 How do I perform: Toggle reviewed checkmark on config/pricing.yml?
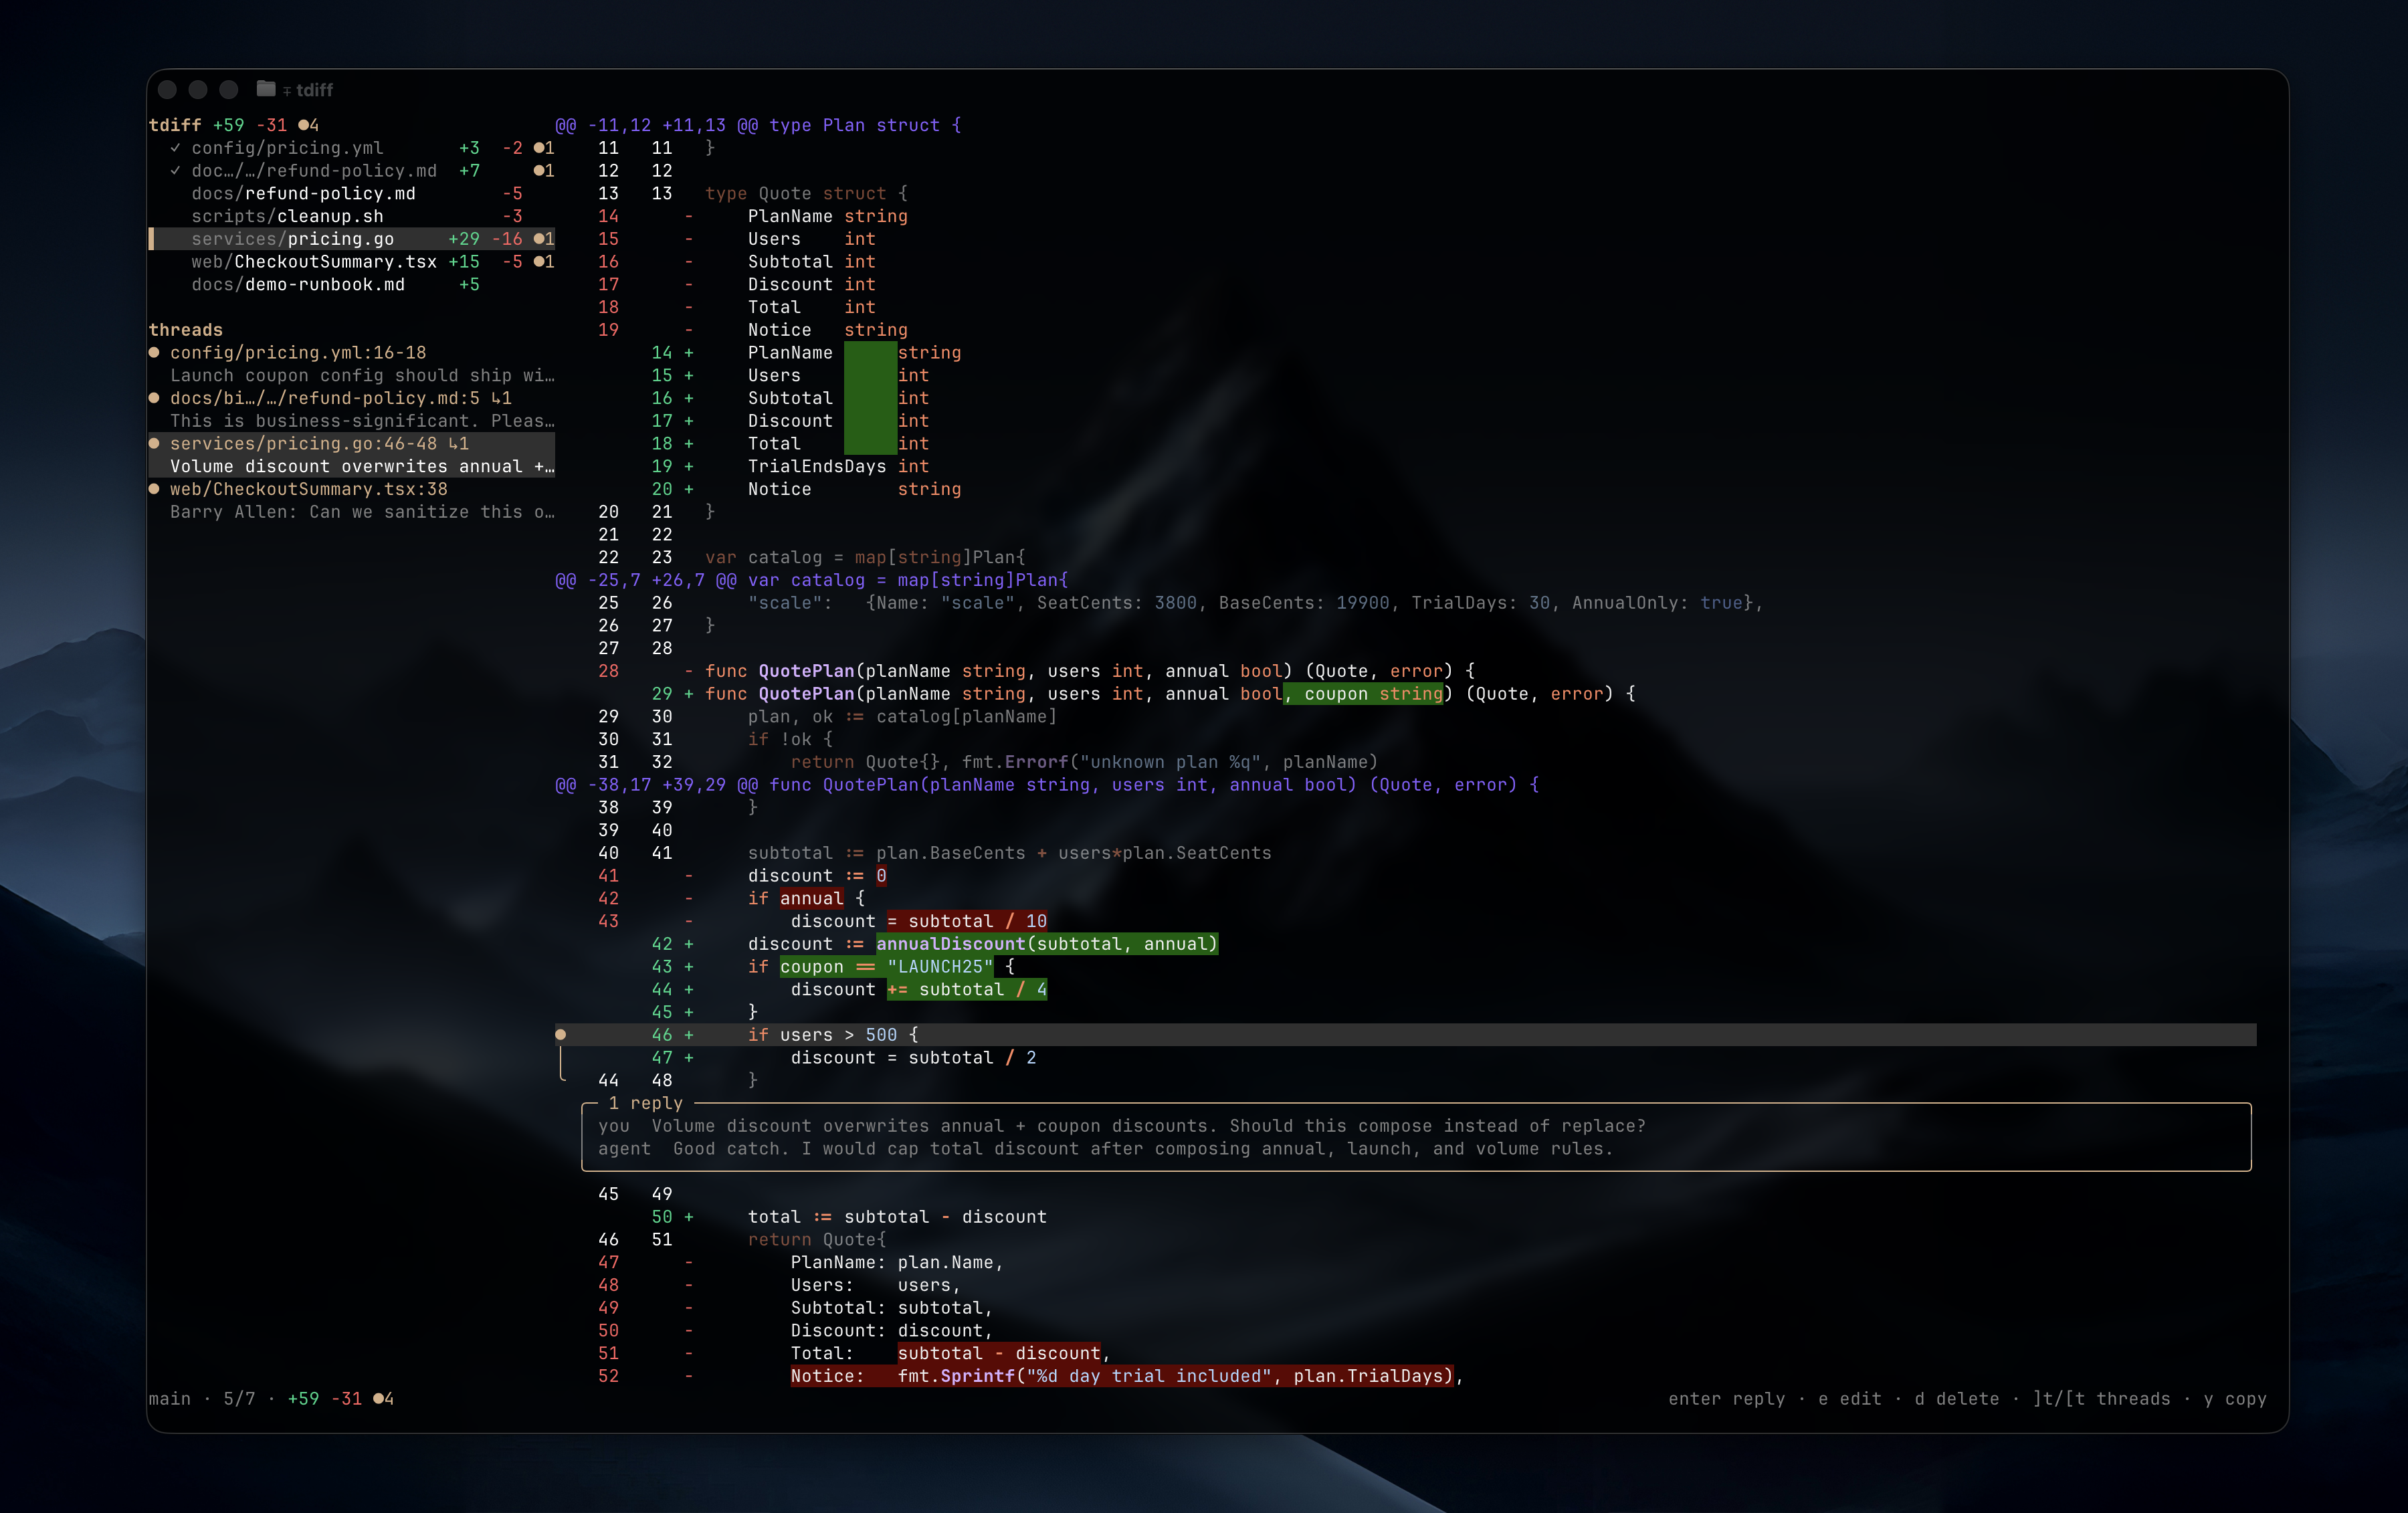point(176,148)
